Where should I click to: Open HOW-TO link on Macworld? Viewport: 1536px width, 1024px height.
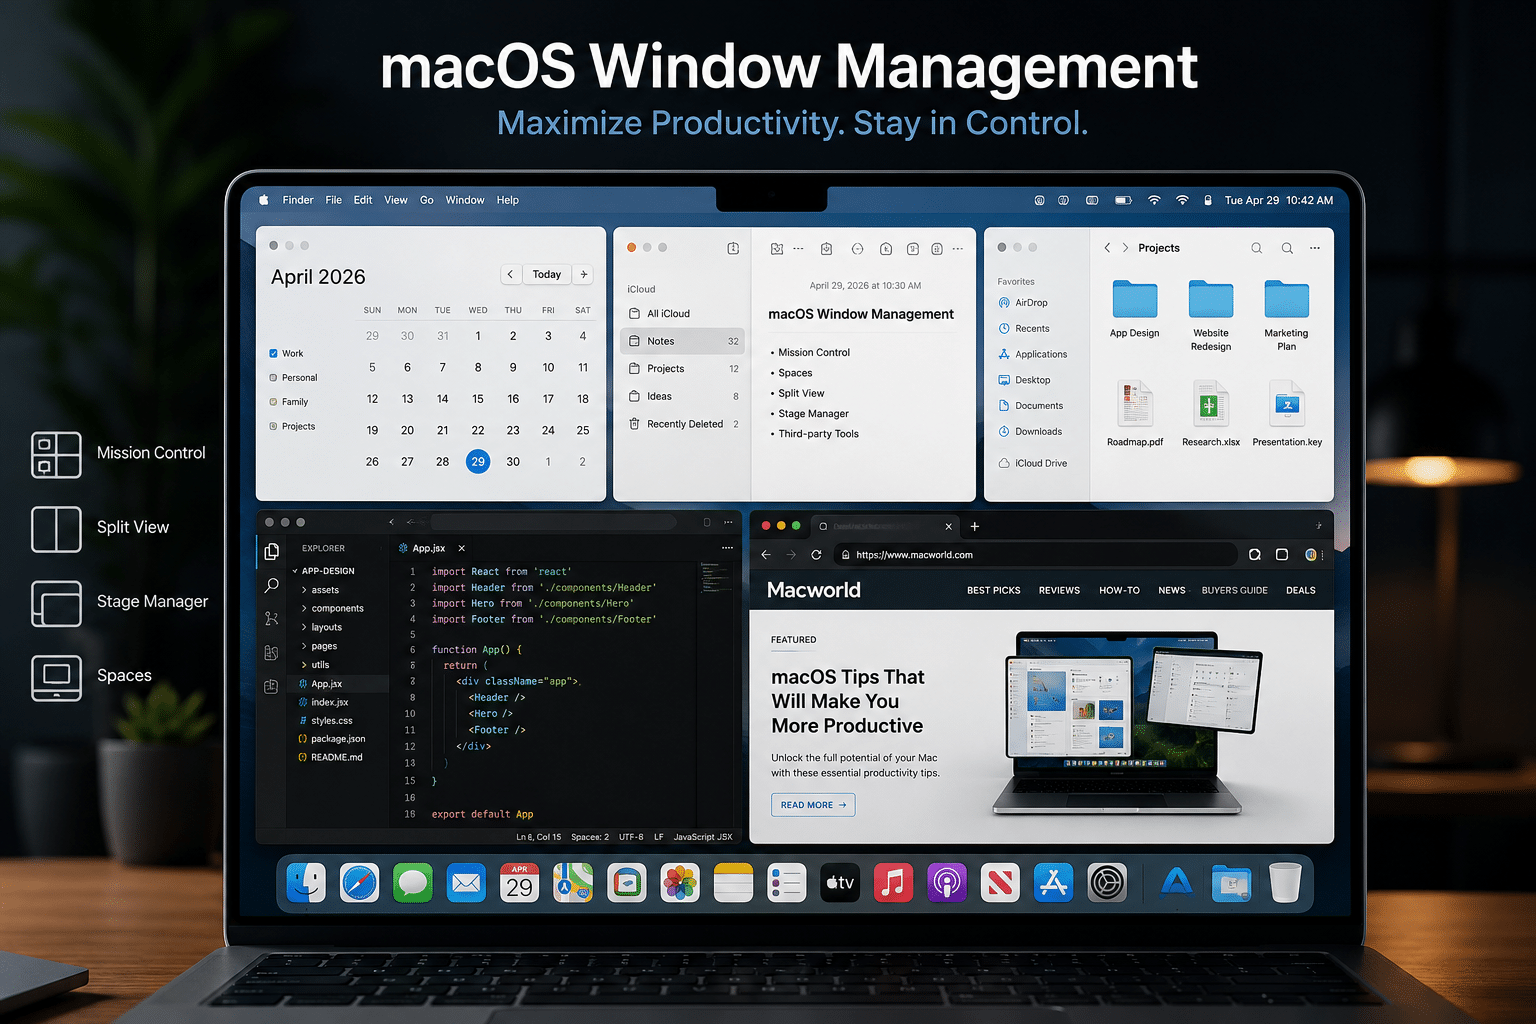click(x=1119, y=590)
